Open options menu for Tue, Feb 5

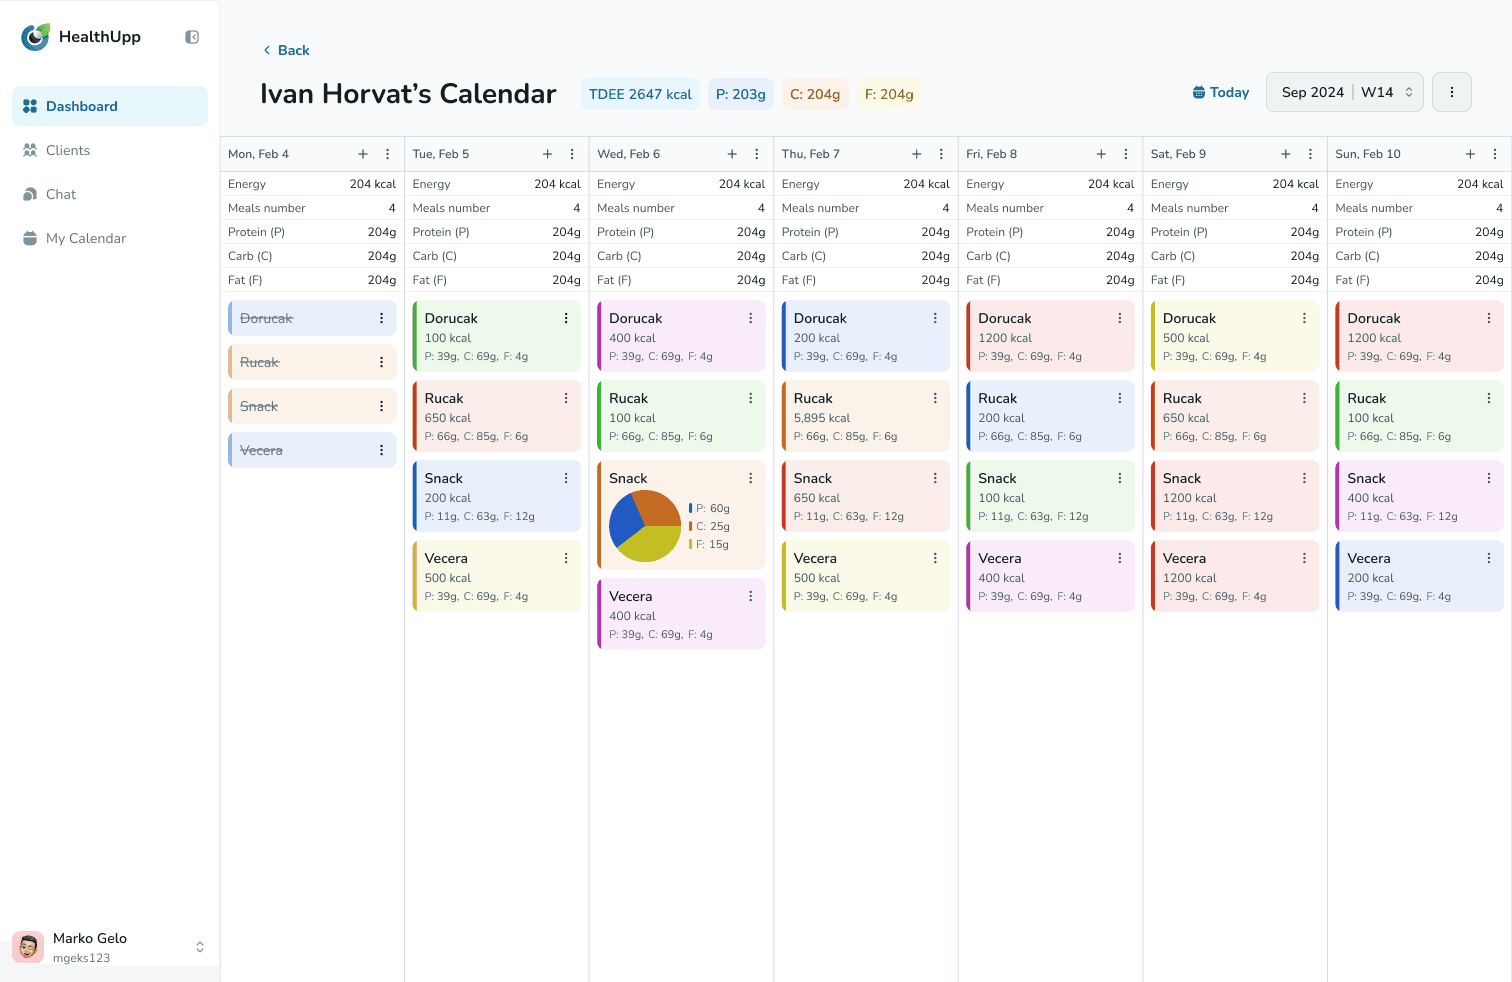coord(572,154)
